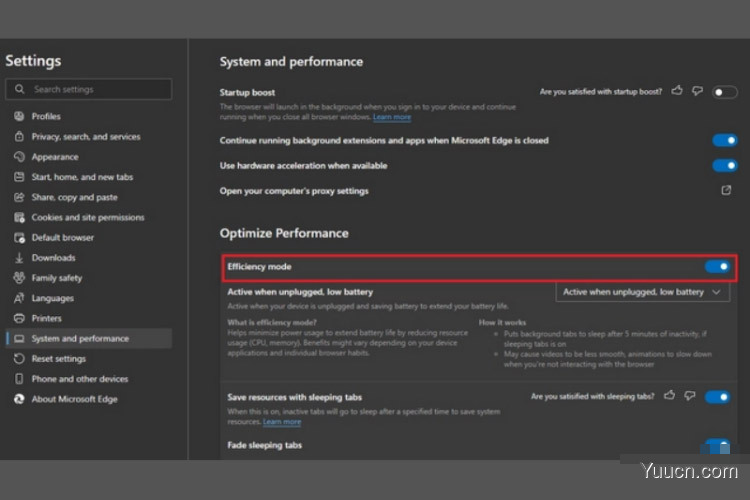The height and width of the screenshot is (500, 750).
Task: Give thumbs down for startup boost
Action: [697, 90]
